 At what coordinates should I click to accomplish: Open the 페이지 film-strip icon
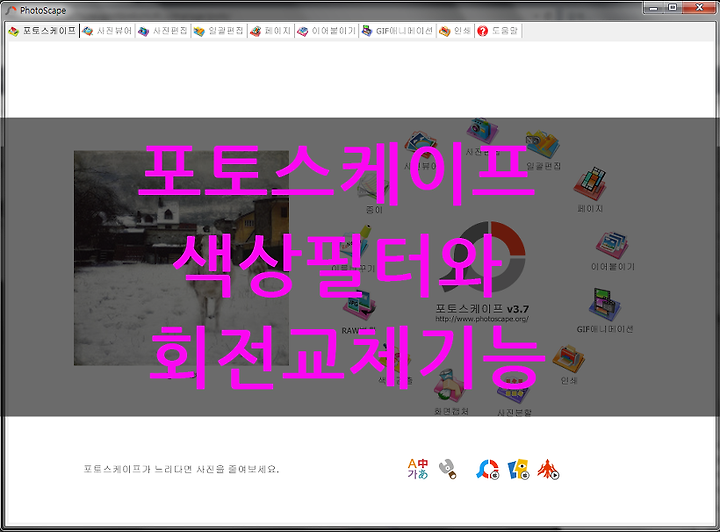click(x=590, y=183)
